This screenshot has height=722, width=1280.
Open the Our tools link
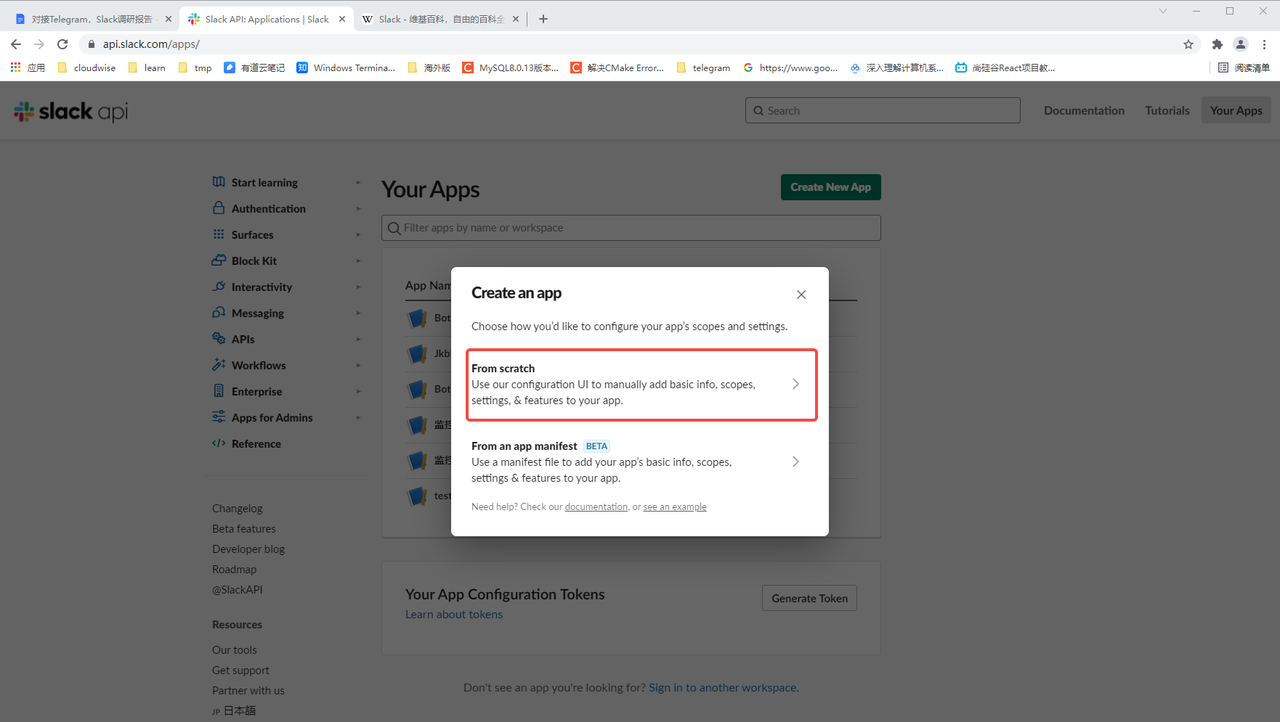pyautogui.click(x=234, y=650)
